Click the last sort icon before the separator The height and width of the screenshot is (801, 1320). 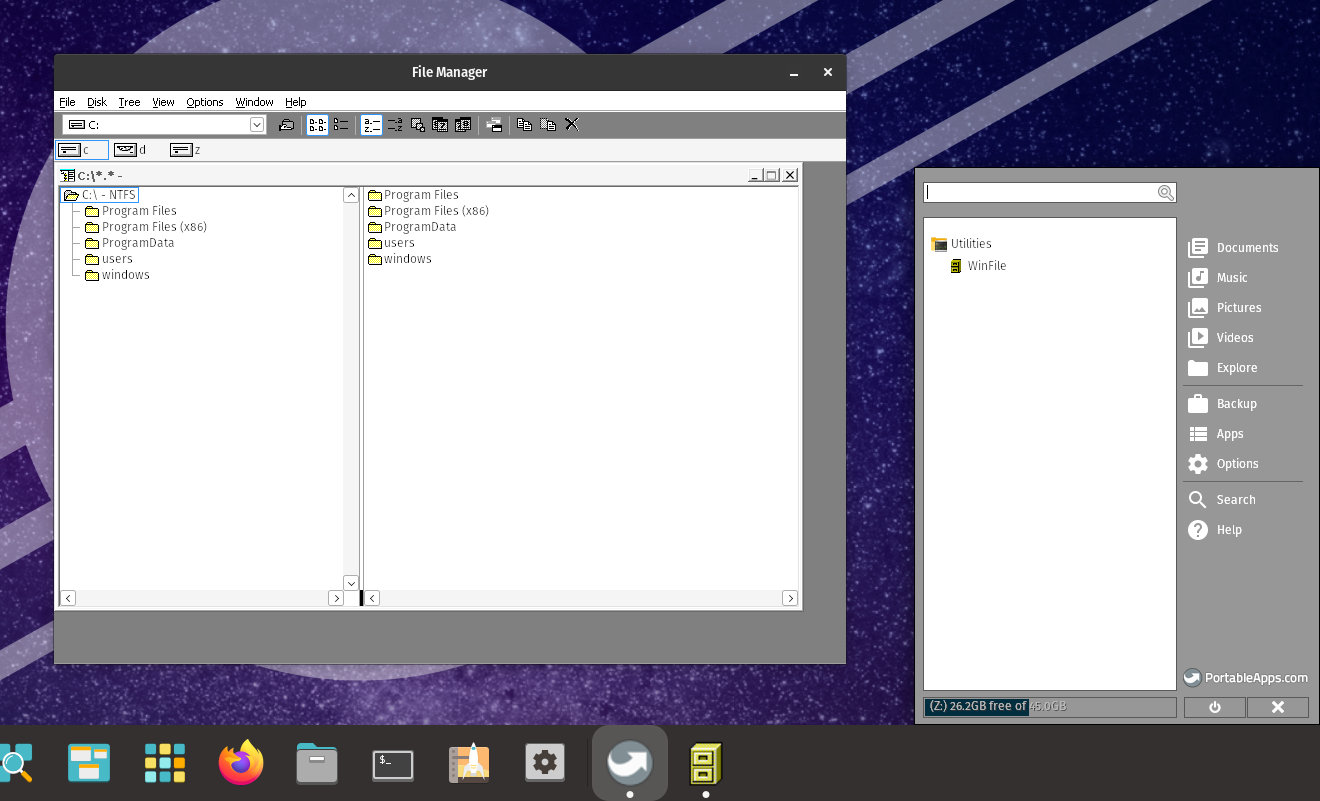tap(463, 125)
